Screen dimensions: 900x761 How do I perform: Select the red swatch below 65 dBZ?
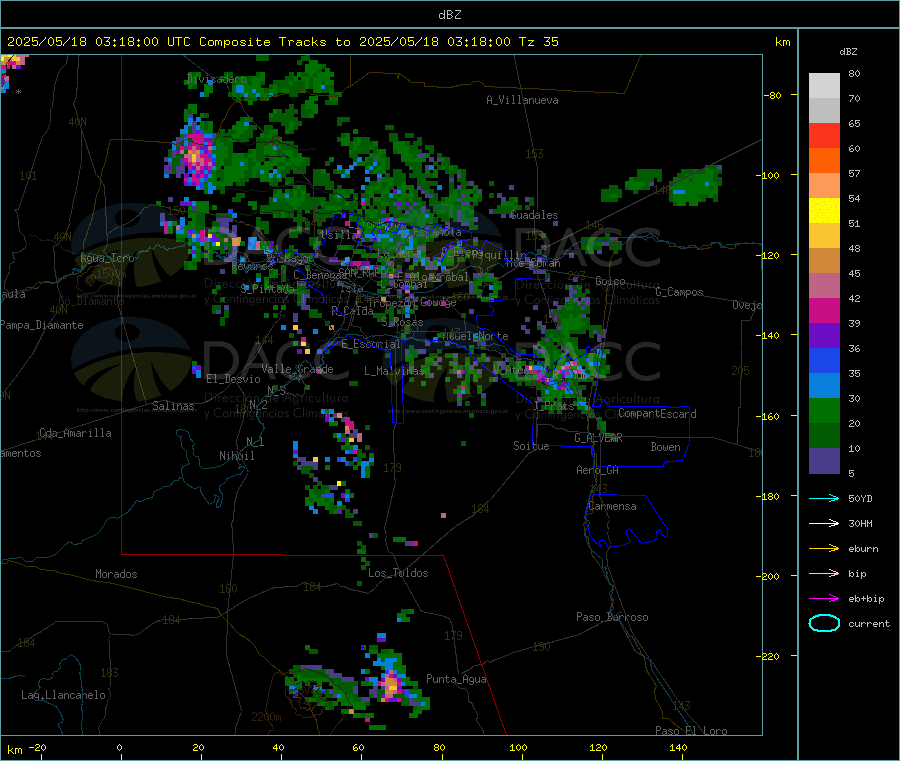click(824, 135)
